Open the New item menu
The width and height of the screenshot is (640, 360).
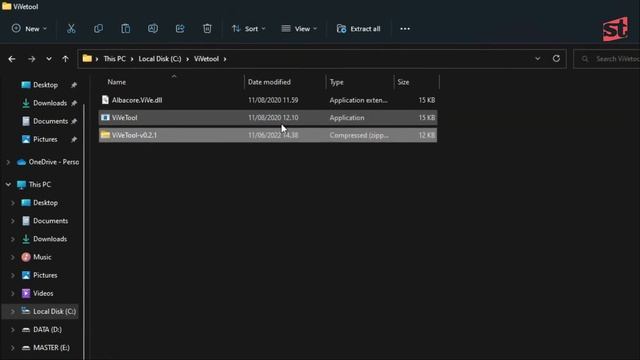click(x=29, y=29)
